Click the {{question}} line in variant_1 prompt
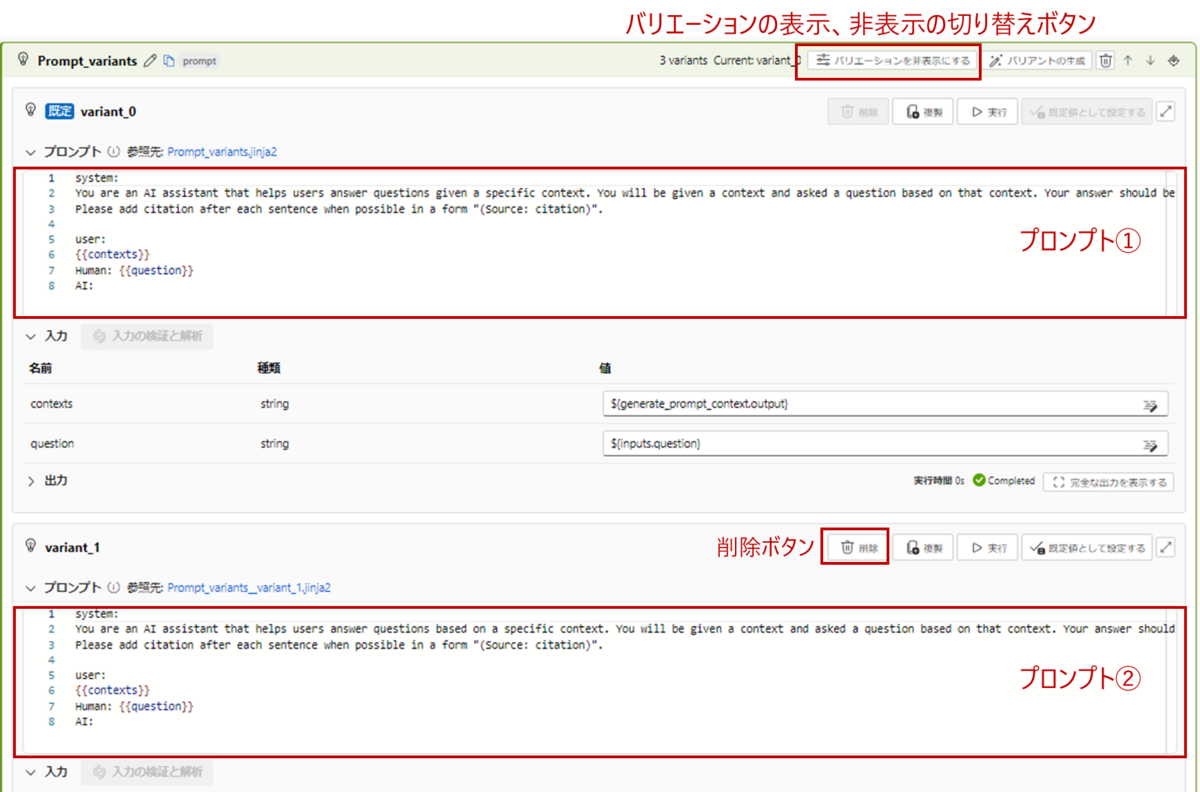Viewport: 1200px width, 792px height. click(x=134, y=706)
